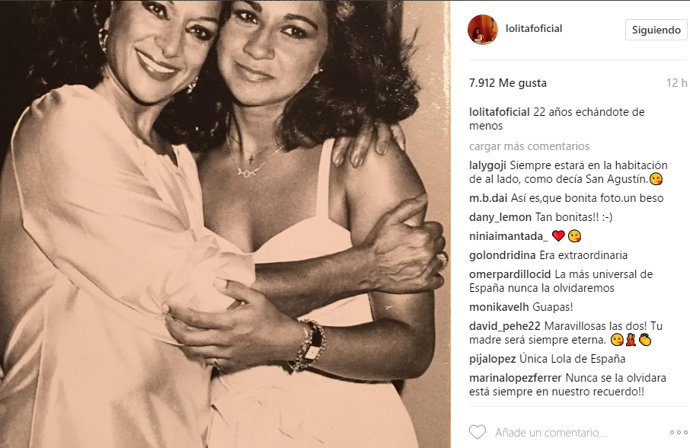This screenshot has width=690, height=448.
Task: Go to niniaimantada_'s profile
Action: pyautogui.click(x=508, y=236)
